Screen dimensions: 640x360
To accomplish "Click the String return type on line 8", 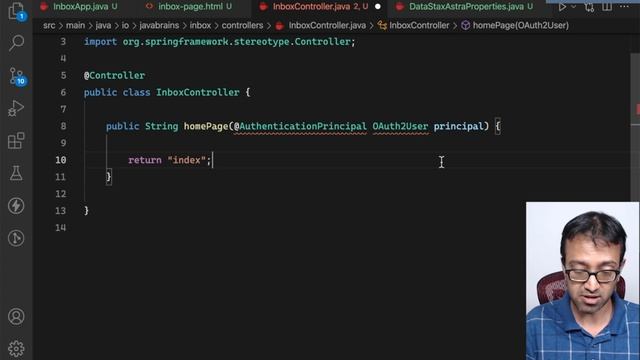I will [162, 127].
